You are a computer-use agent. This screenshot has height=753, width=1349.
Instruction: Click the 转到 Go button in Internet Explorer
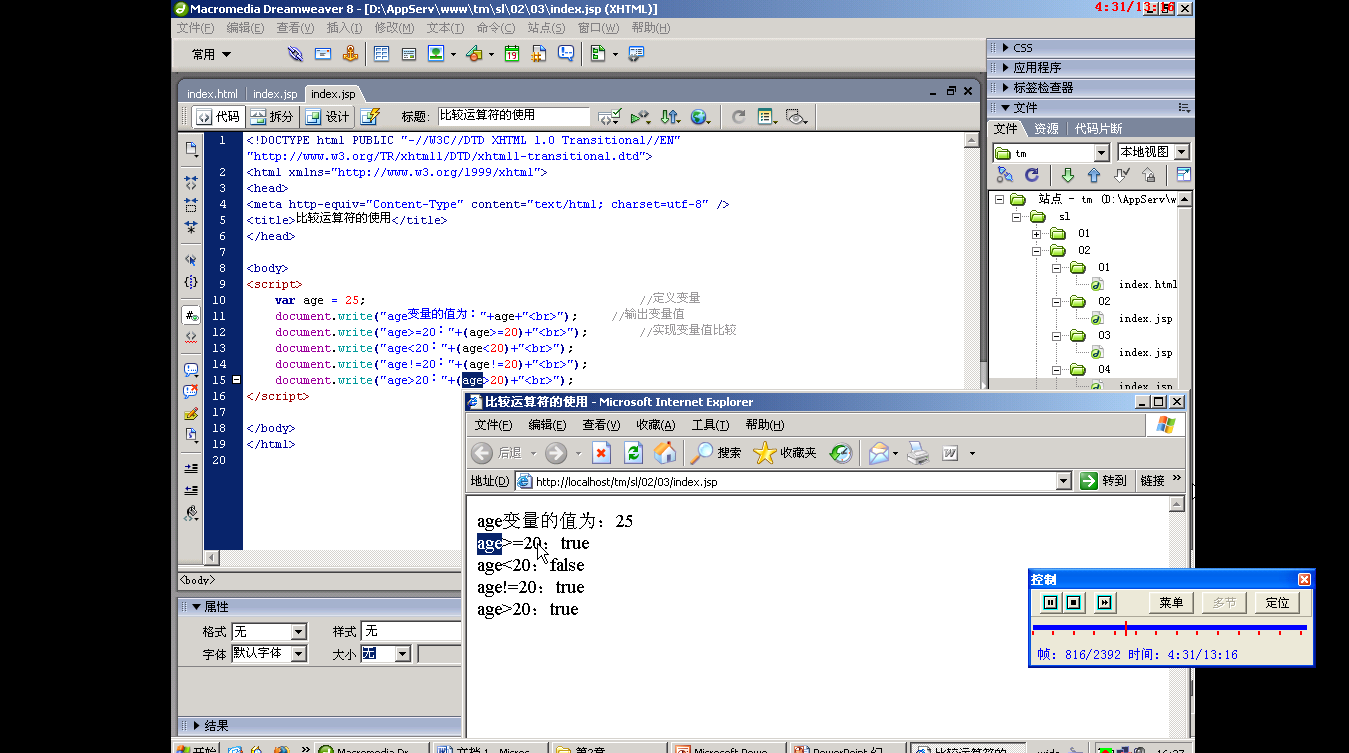[x=1106, y=481]
